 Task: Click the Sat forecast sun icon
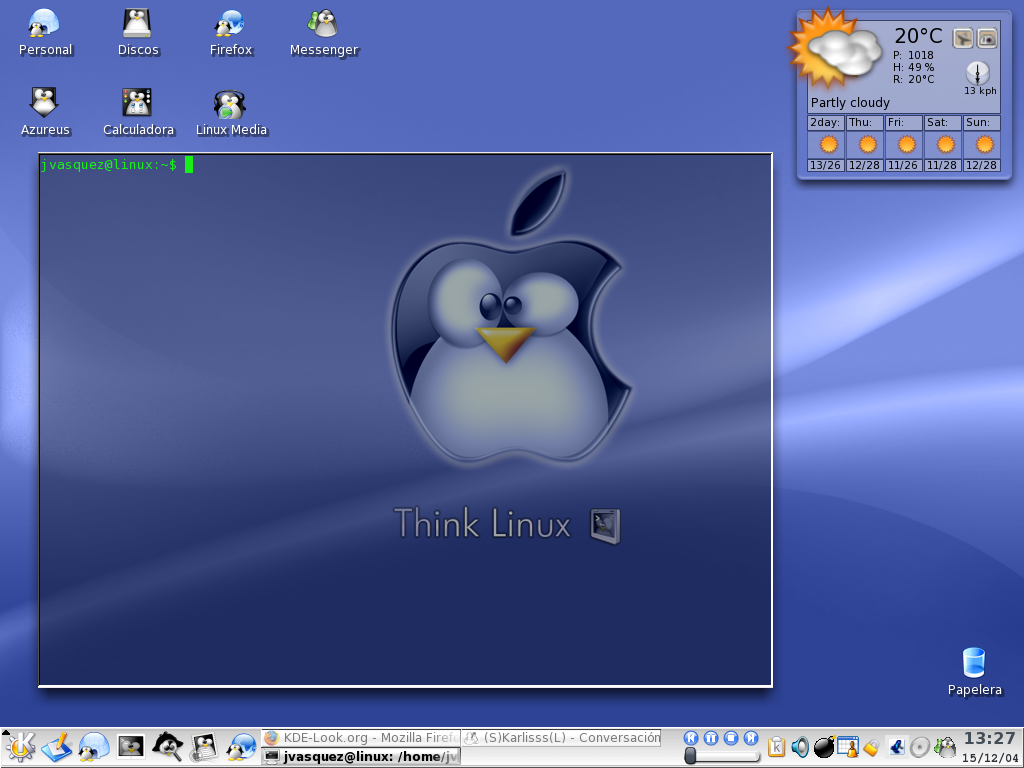(945, 144)
